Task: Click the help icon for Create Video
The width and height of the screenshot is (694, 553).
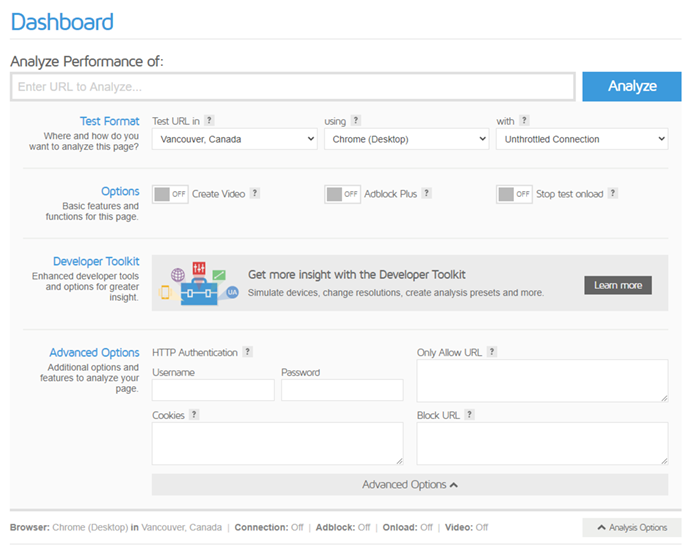Action: tap(254, 193)
